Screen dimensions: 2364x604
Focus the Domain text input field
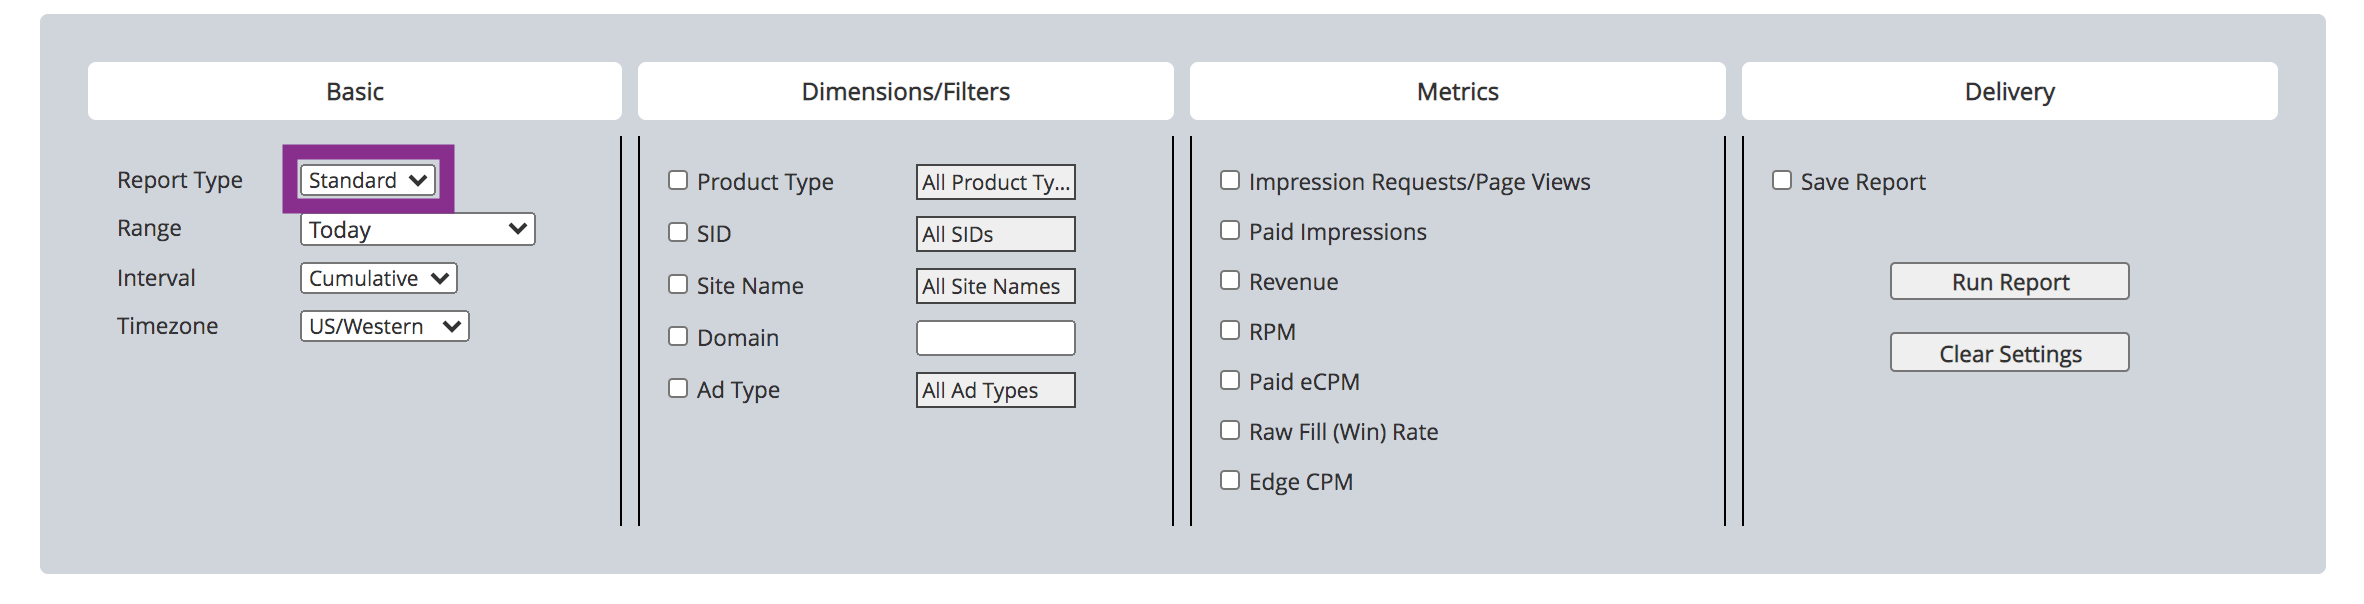pos(996,338)
